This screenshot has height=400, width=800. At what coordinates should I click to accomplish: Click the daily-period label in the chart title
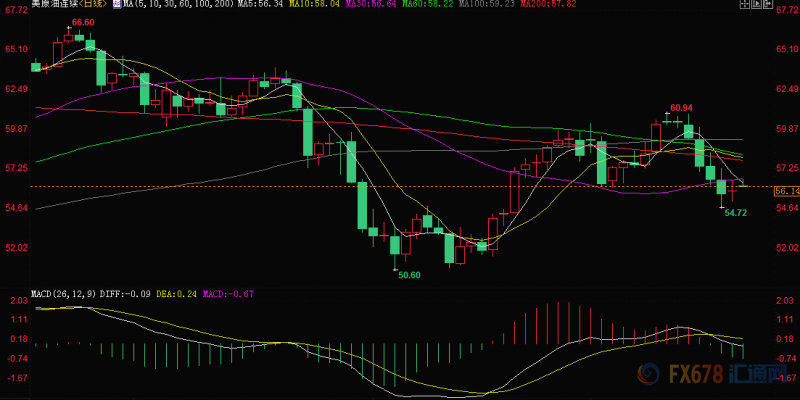click(92, 4)
